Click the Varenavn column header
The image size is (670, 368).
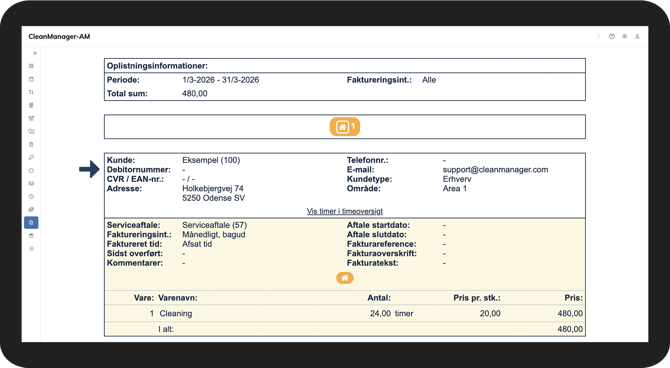tap(178, 298)
